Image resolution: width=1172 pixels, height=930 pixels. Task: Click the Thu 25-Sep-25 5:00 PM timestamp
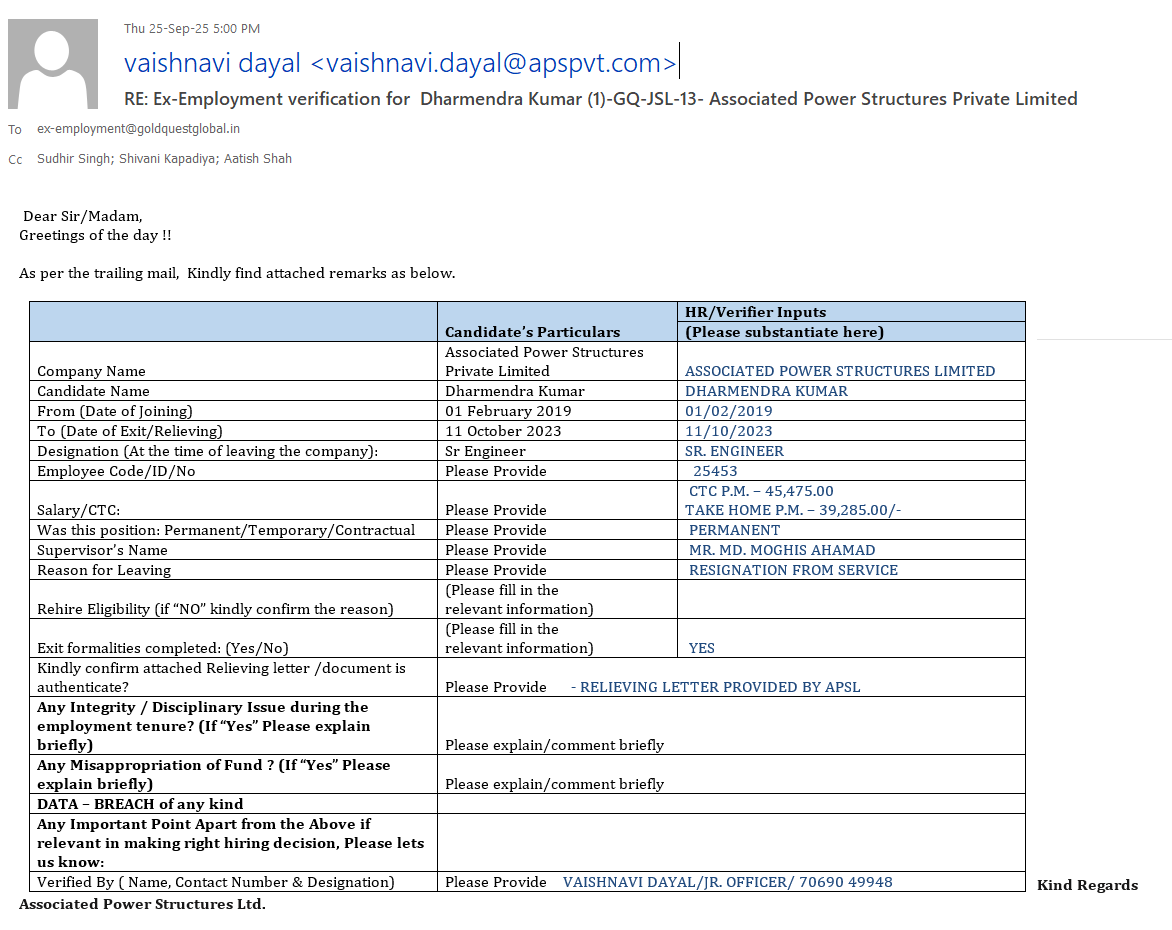click(x=191, y=29)
